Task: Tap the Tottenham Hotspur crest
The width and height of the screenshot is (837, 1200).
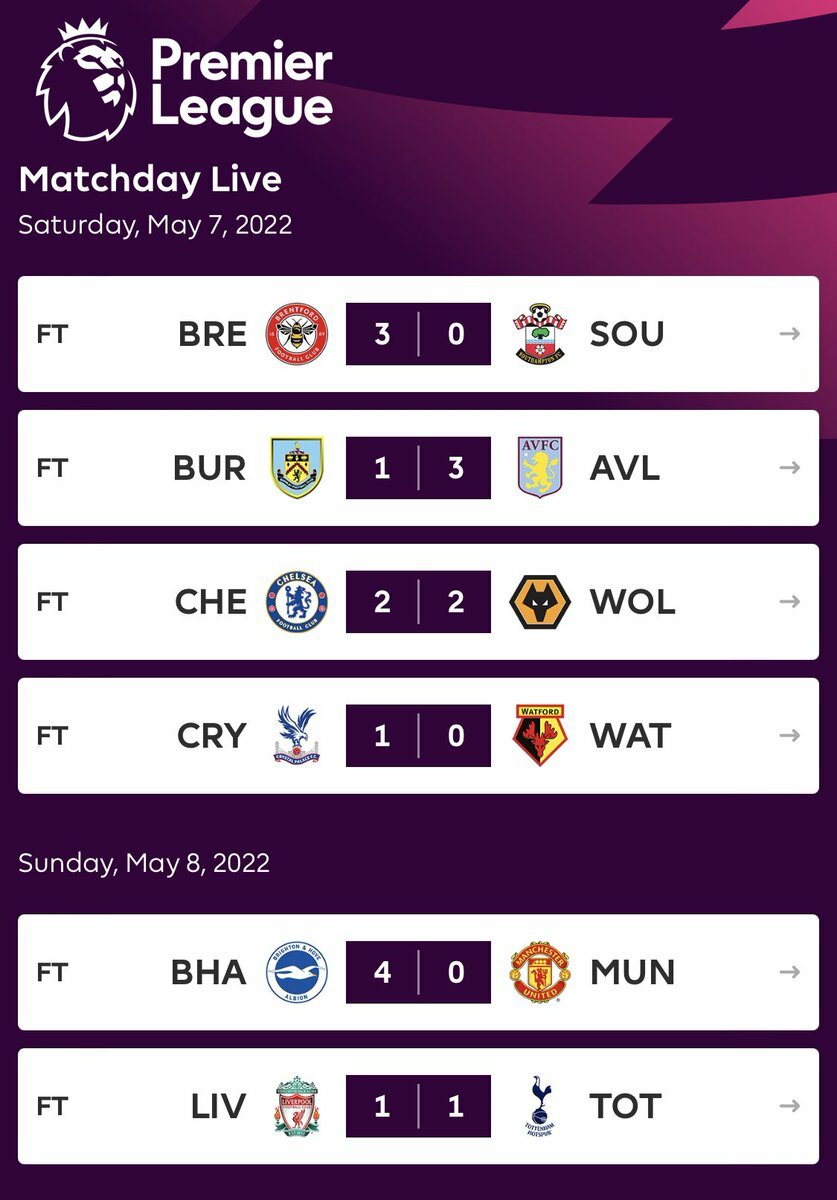Action: point(540,1106)
